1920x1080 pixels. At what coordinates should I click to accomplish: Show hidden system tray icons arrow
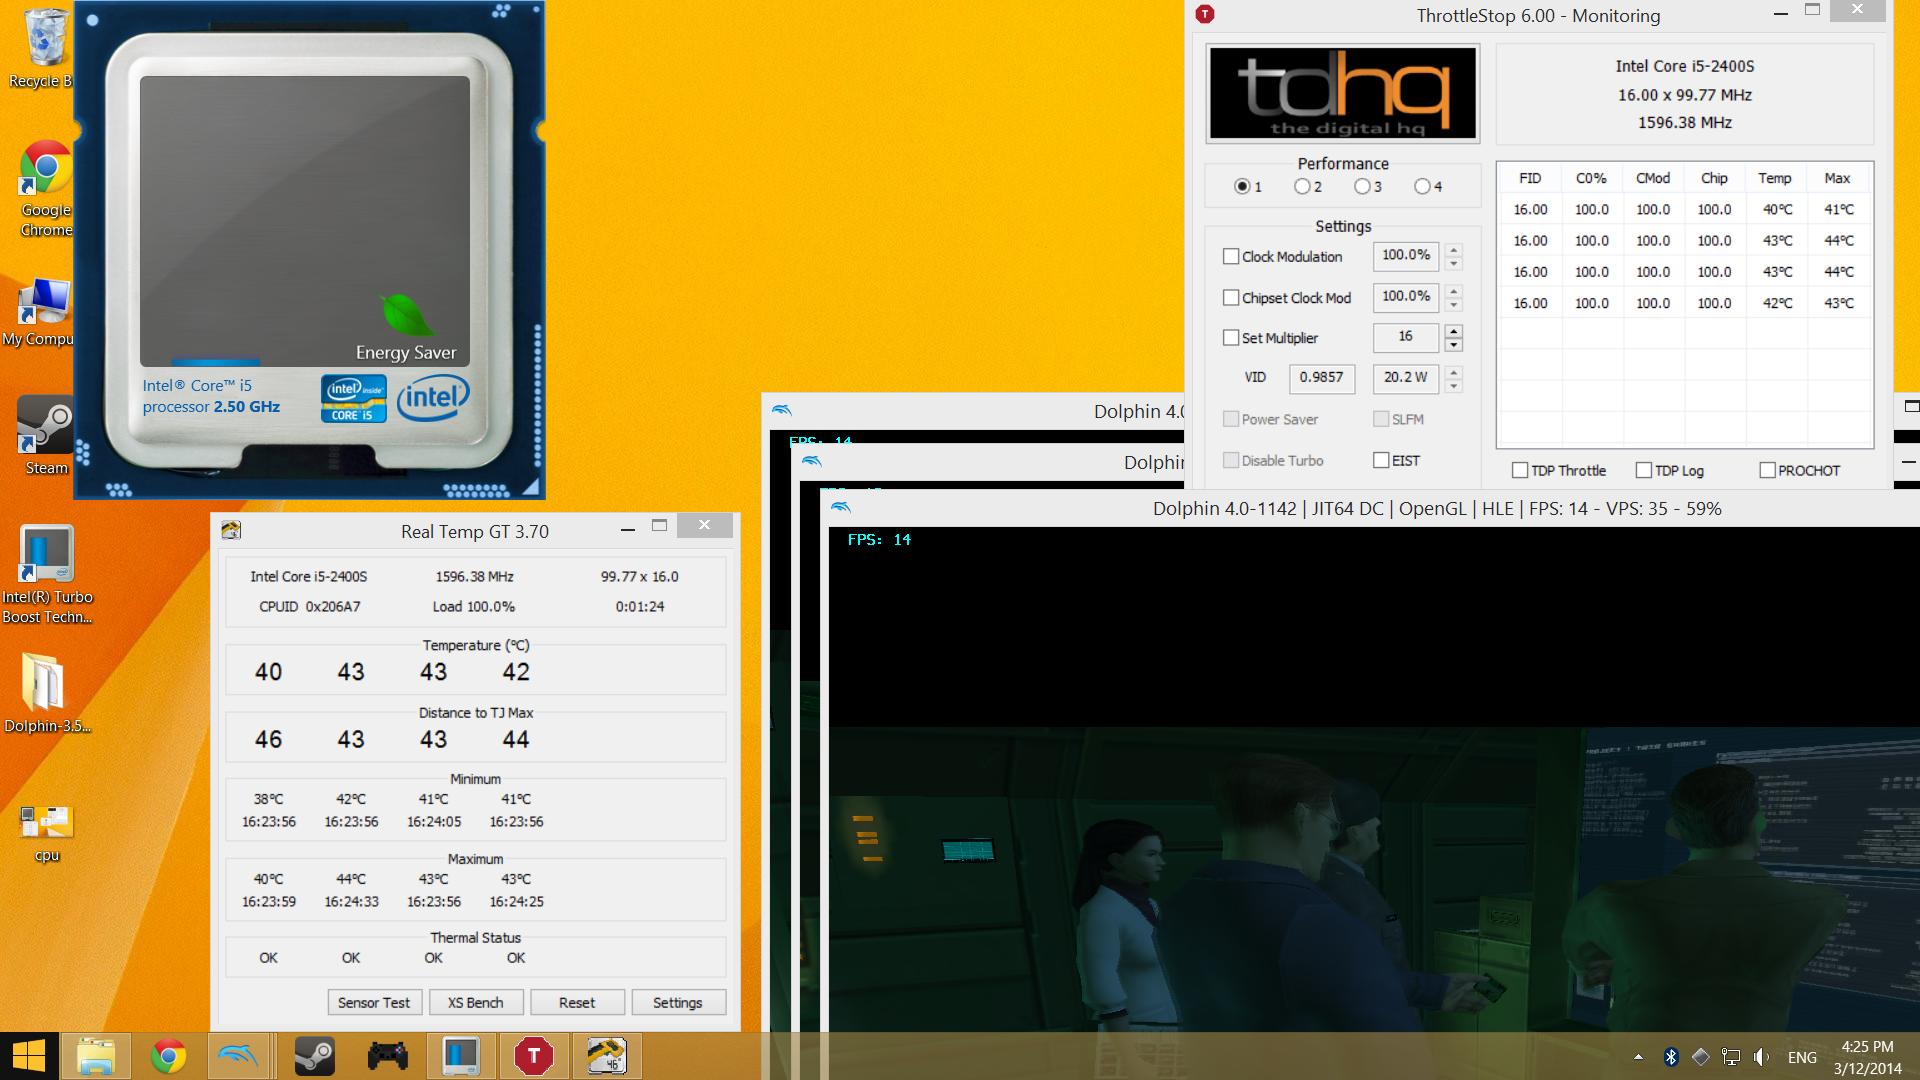(1638, 1057)
